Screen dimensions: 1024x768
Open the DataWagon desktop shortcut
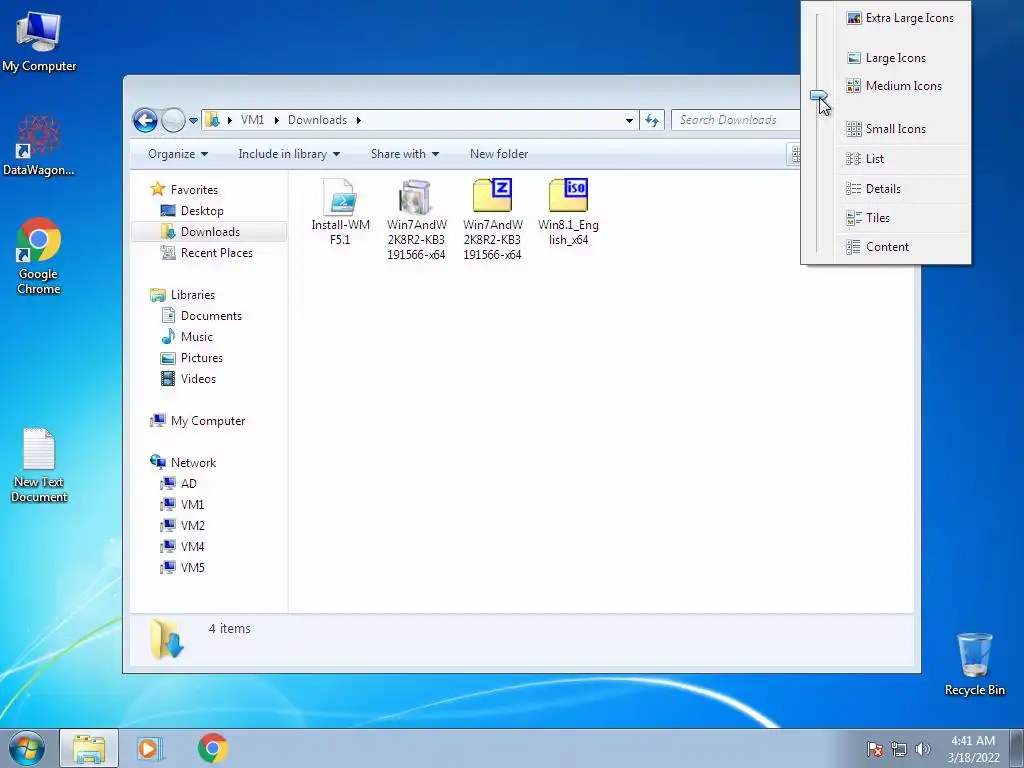(x=39, y=145)
